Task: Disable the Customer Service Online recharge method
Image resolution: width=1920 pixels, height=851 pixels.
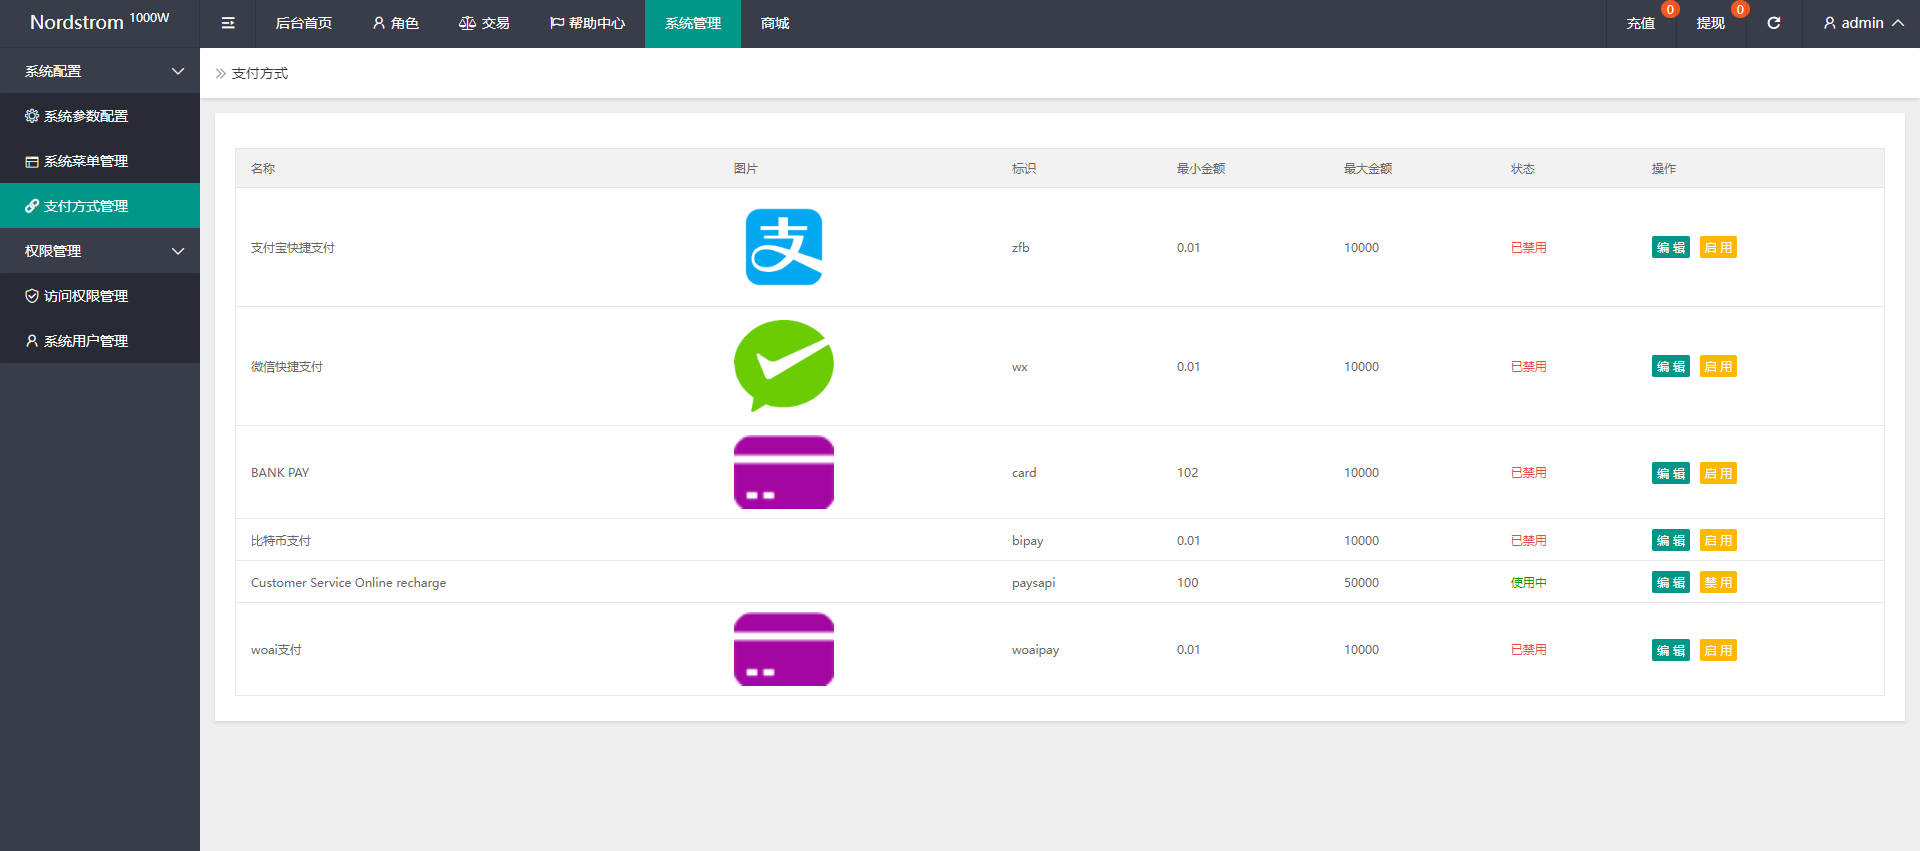Action: point(1717,583)
